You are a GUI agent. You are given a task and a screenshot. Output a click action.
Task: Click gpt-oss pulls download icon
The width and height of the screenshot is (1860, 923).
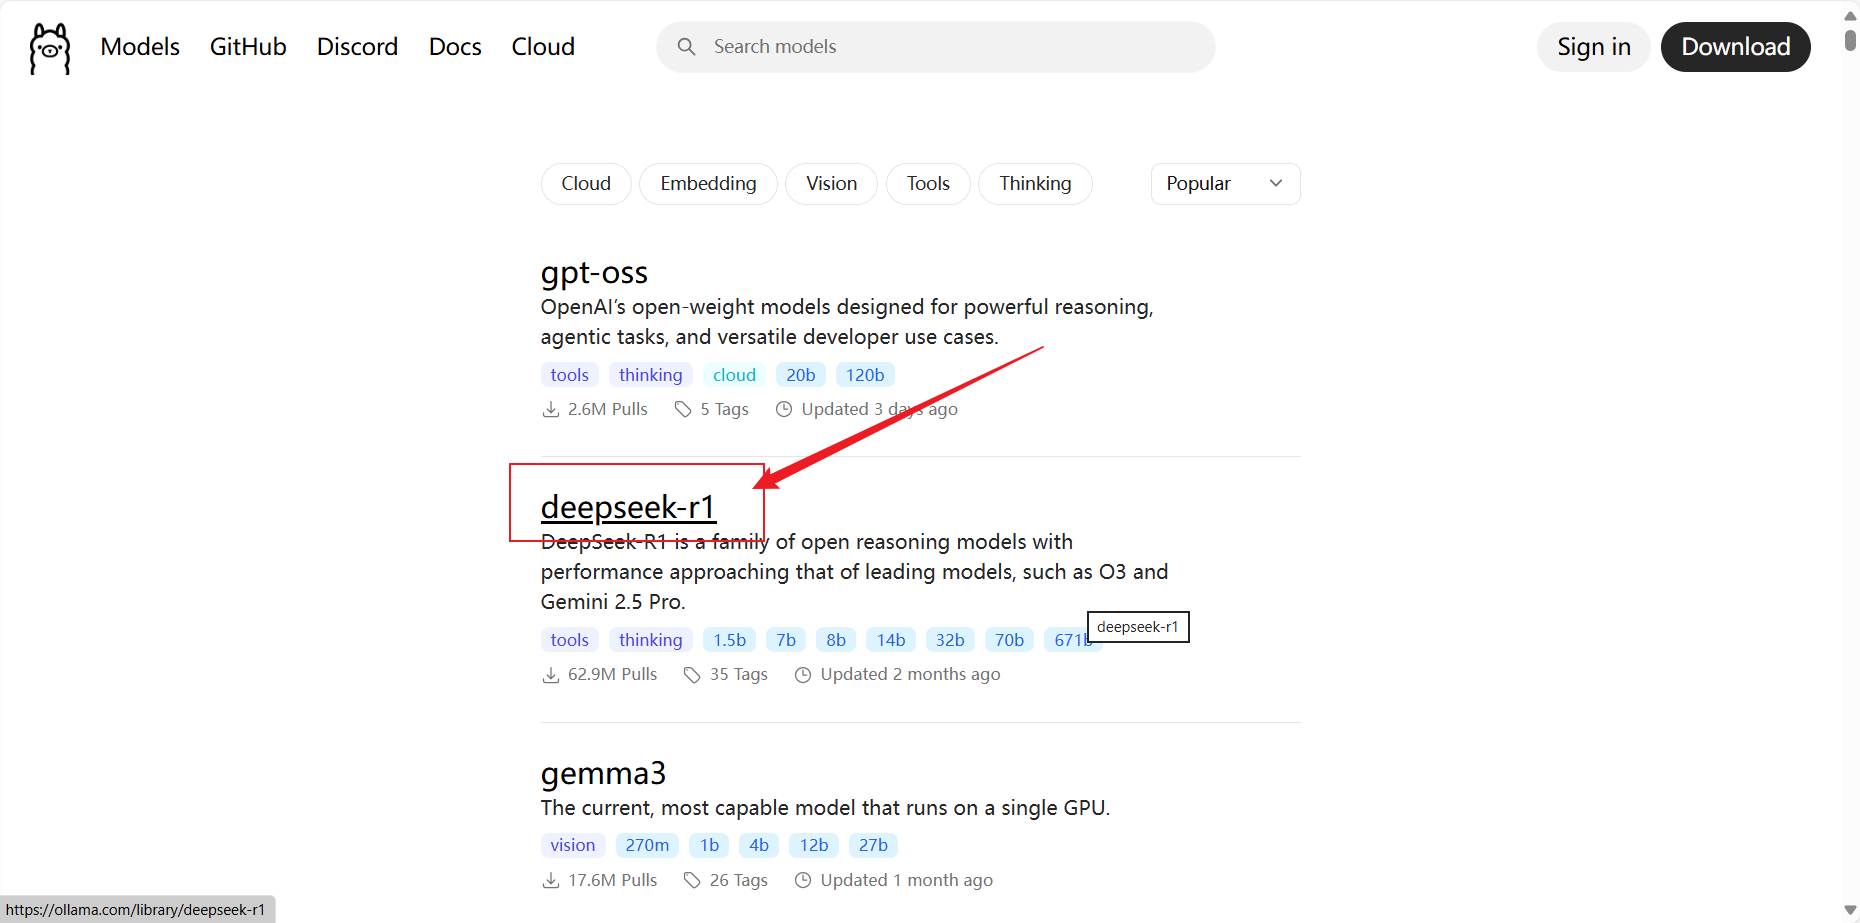click(x=550, y=409)
